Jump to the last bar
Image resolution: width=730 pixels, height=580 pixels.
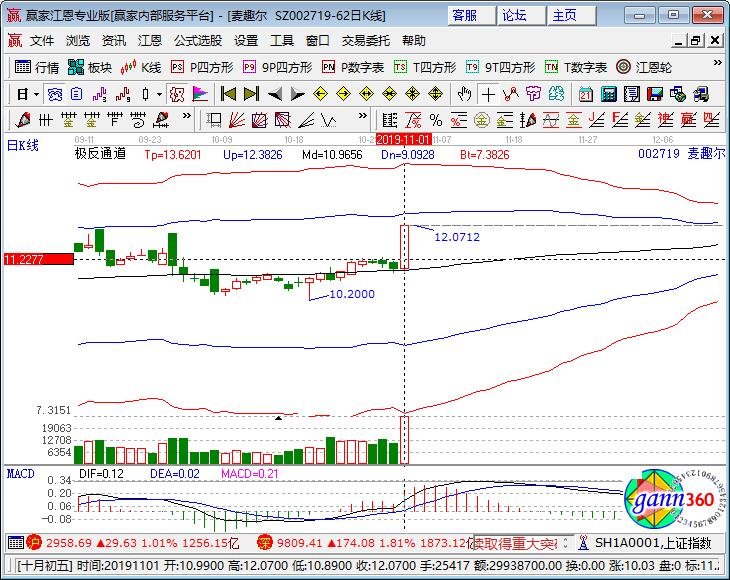point(251,94)
